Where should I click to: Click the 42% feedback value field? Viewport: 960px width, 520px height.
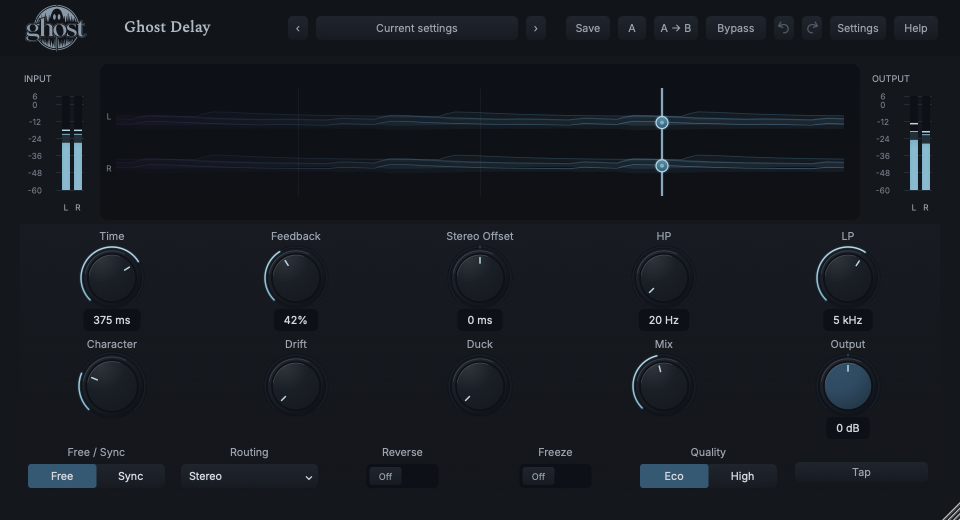(296, 320)
